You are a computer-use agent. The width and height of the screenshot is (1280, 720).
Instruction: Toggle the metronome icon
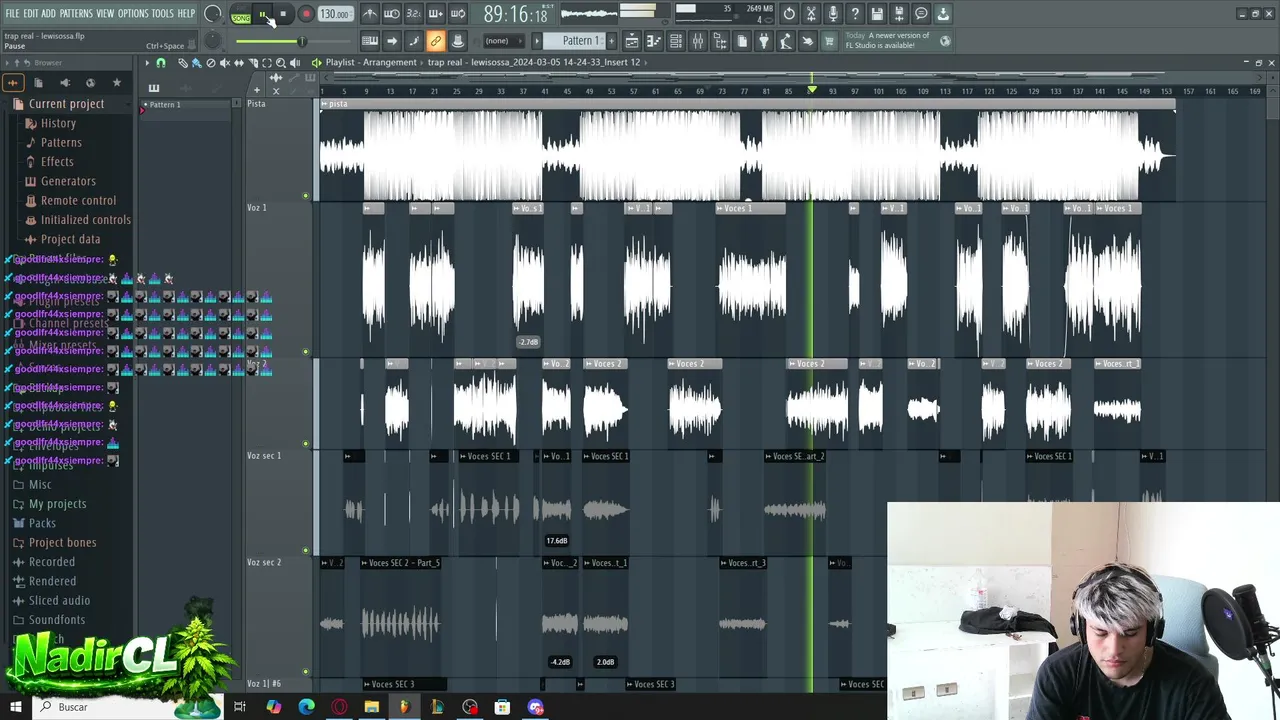[x=371, y=13]
